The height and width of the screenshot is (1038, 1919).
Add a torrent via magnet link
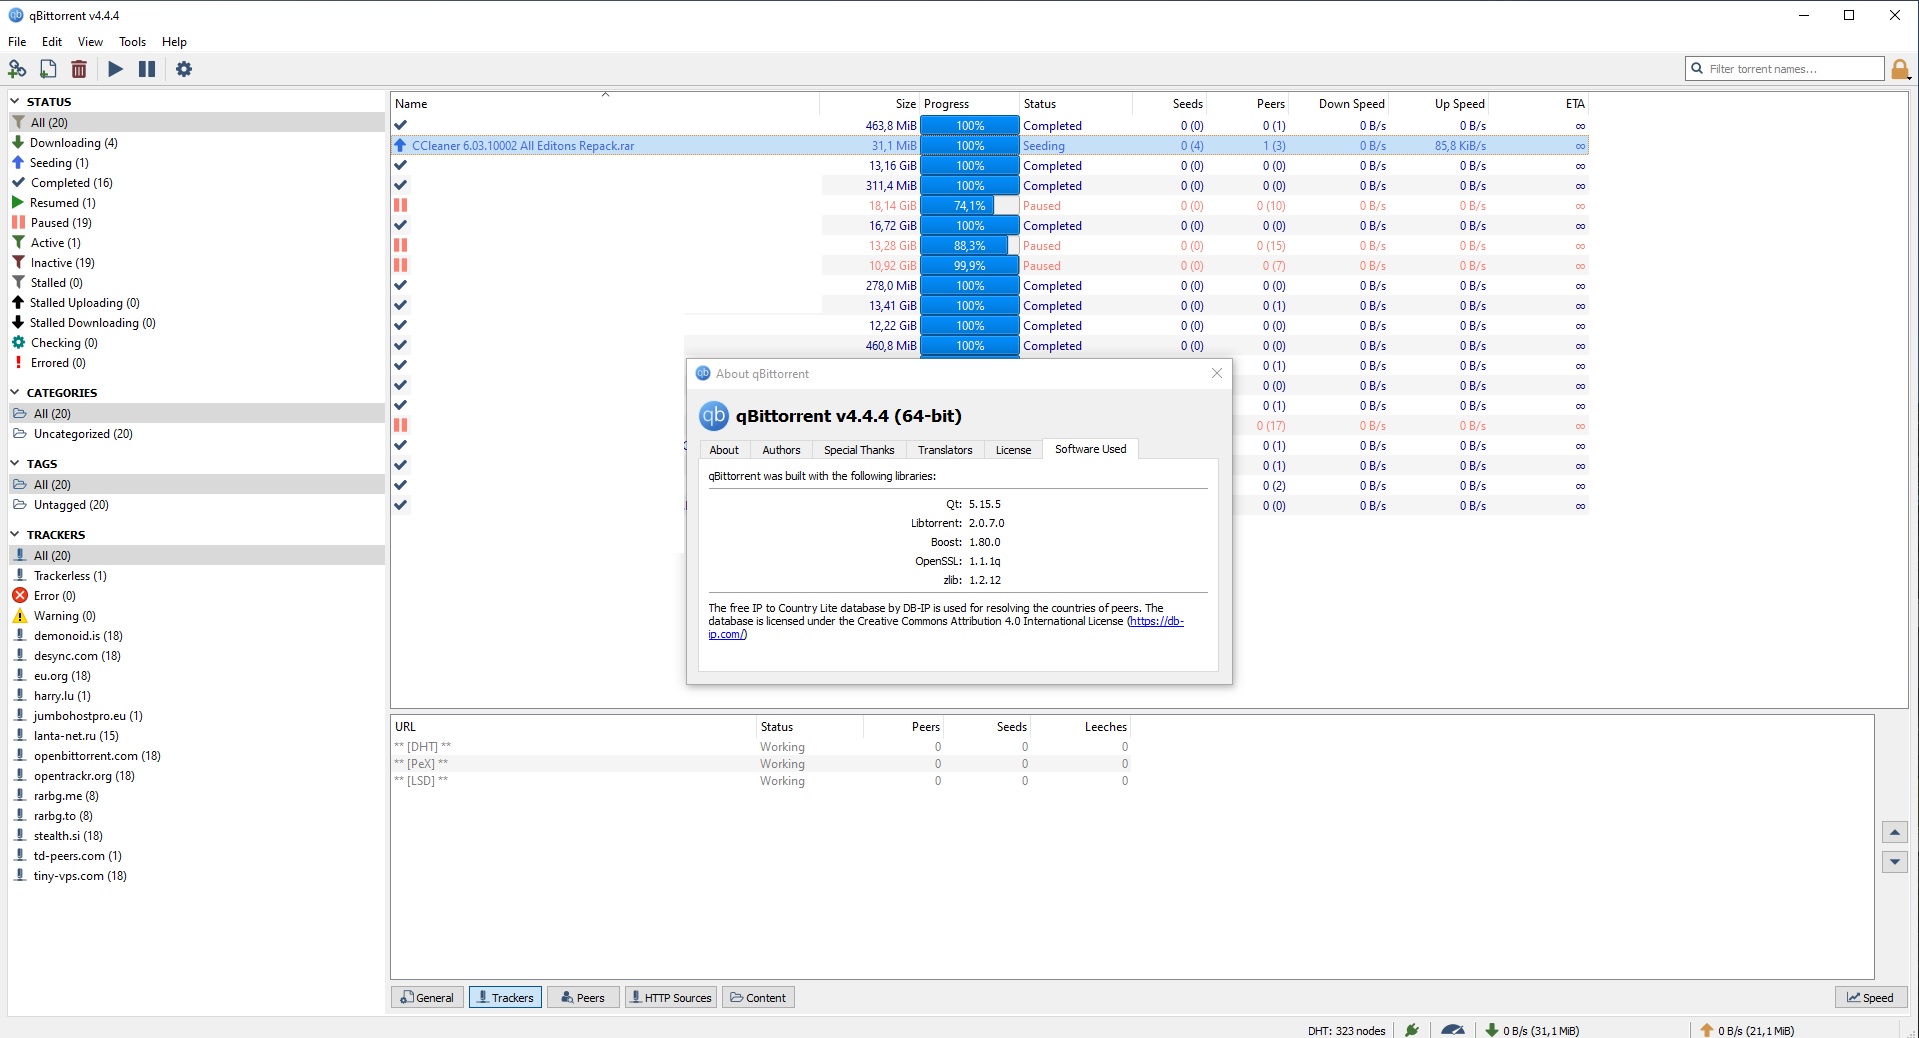pyautogui.click(x=16, y=69)
